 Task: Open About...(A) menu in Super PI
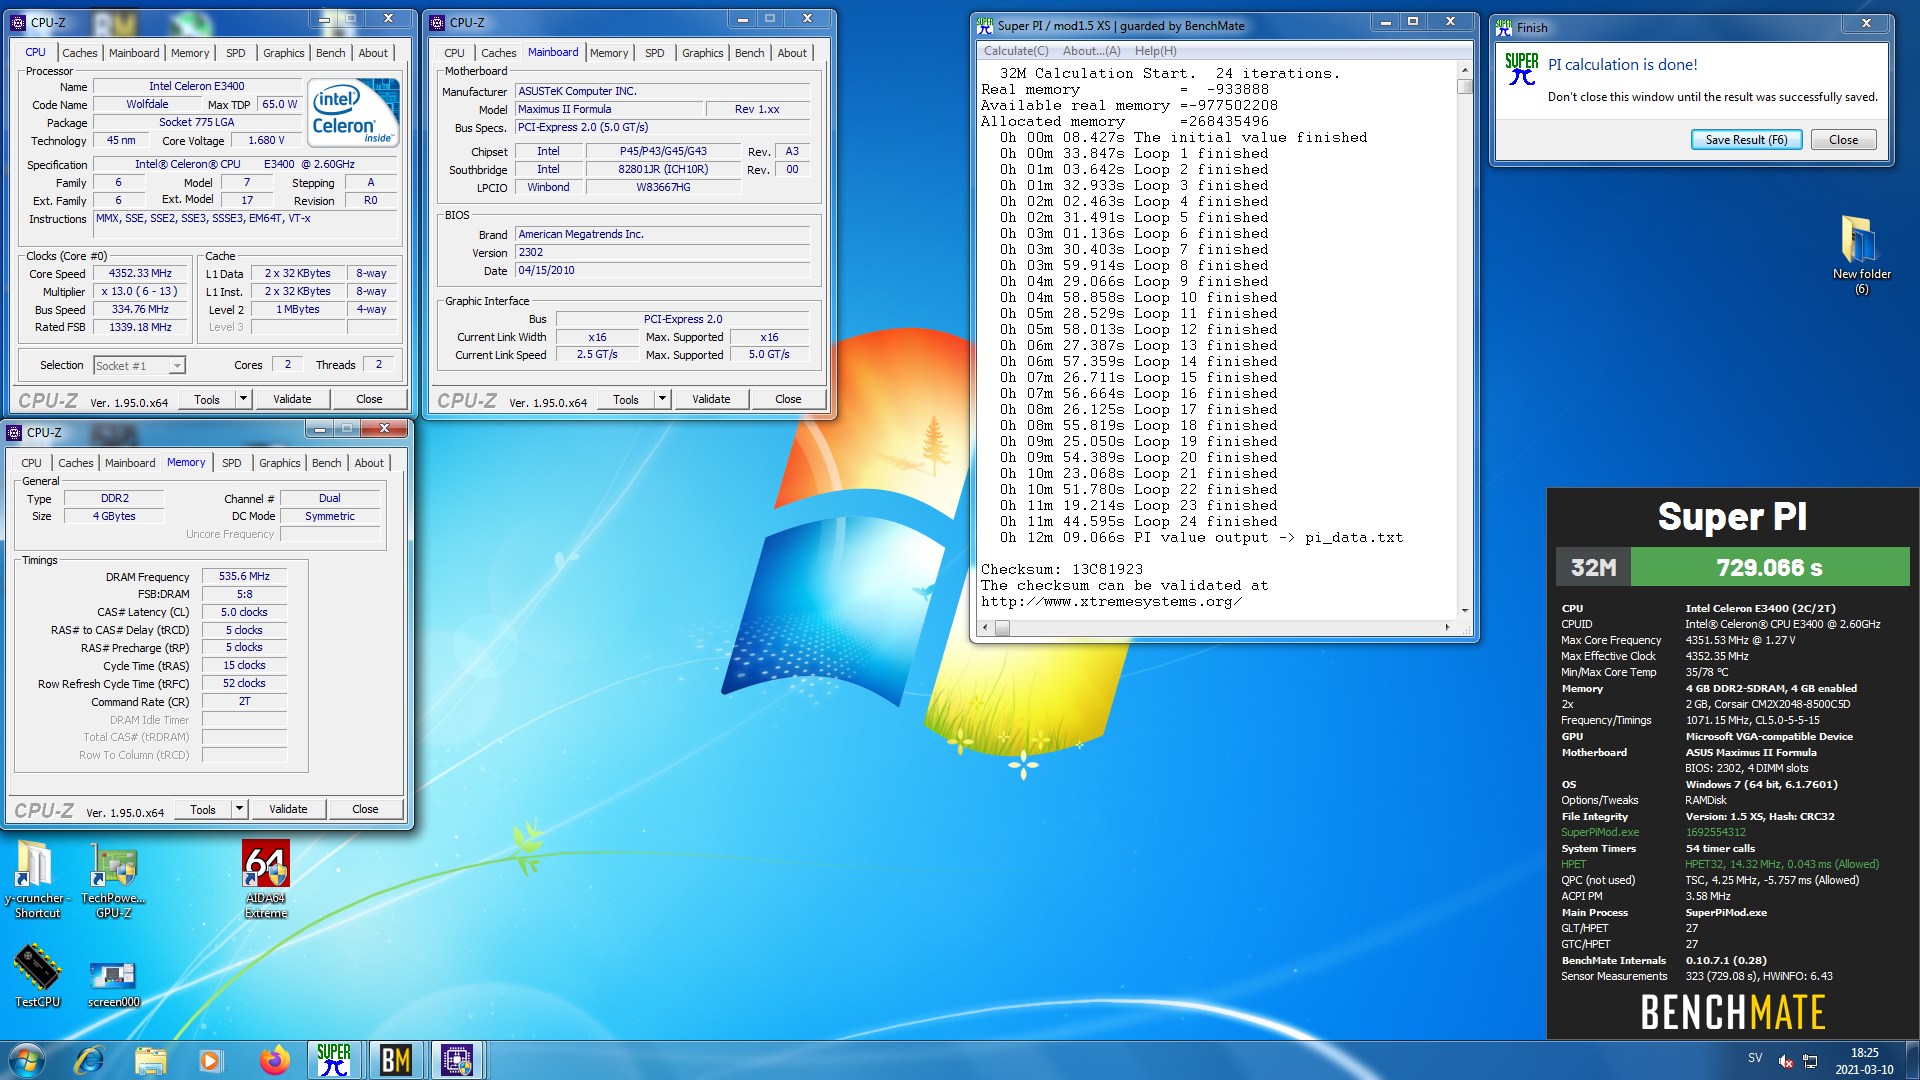(x=1091, y=51)
